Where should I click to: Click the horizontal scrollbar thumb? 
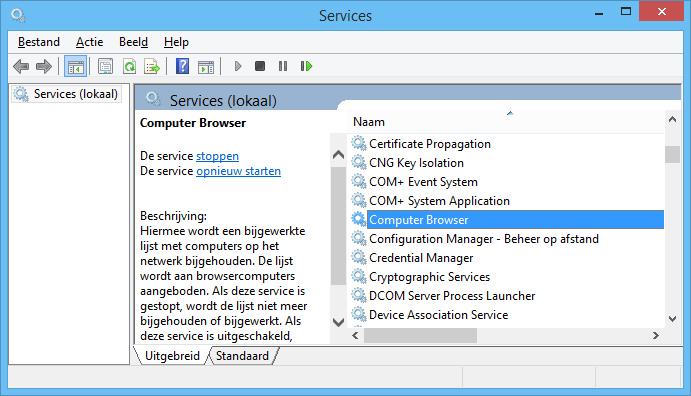pyautogui.click(x=420, y=335)
